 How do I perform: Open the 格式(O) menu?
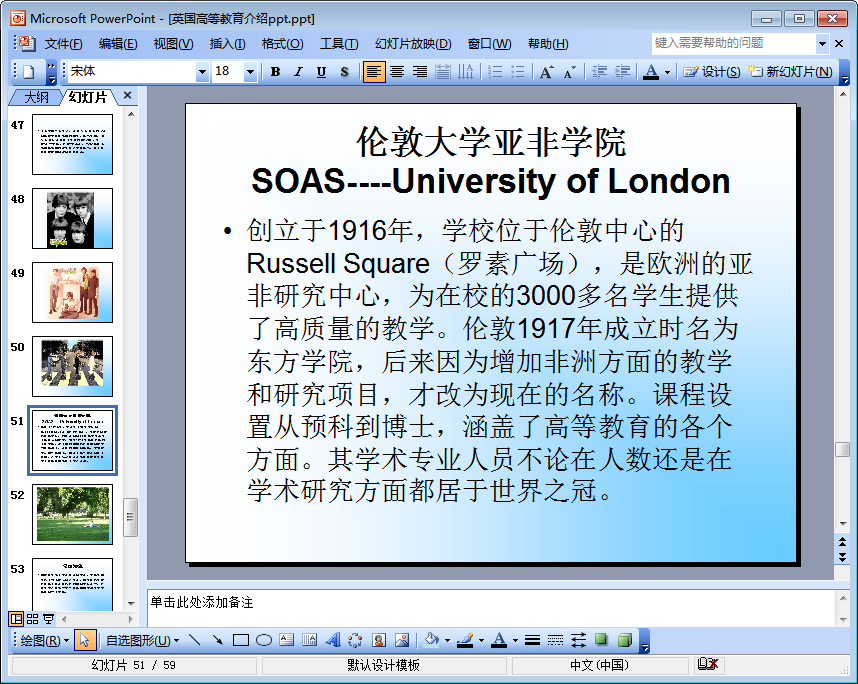pyautogui.click(x=282, y=44)
